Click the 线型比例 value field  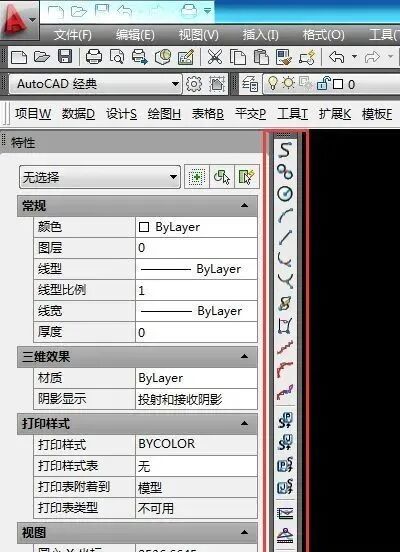pos(196,290)
